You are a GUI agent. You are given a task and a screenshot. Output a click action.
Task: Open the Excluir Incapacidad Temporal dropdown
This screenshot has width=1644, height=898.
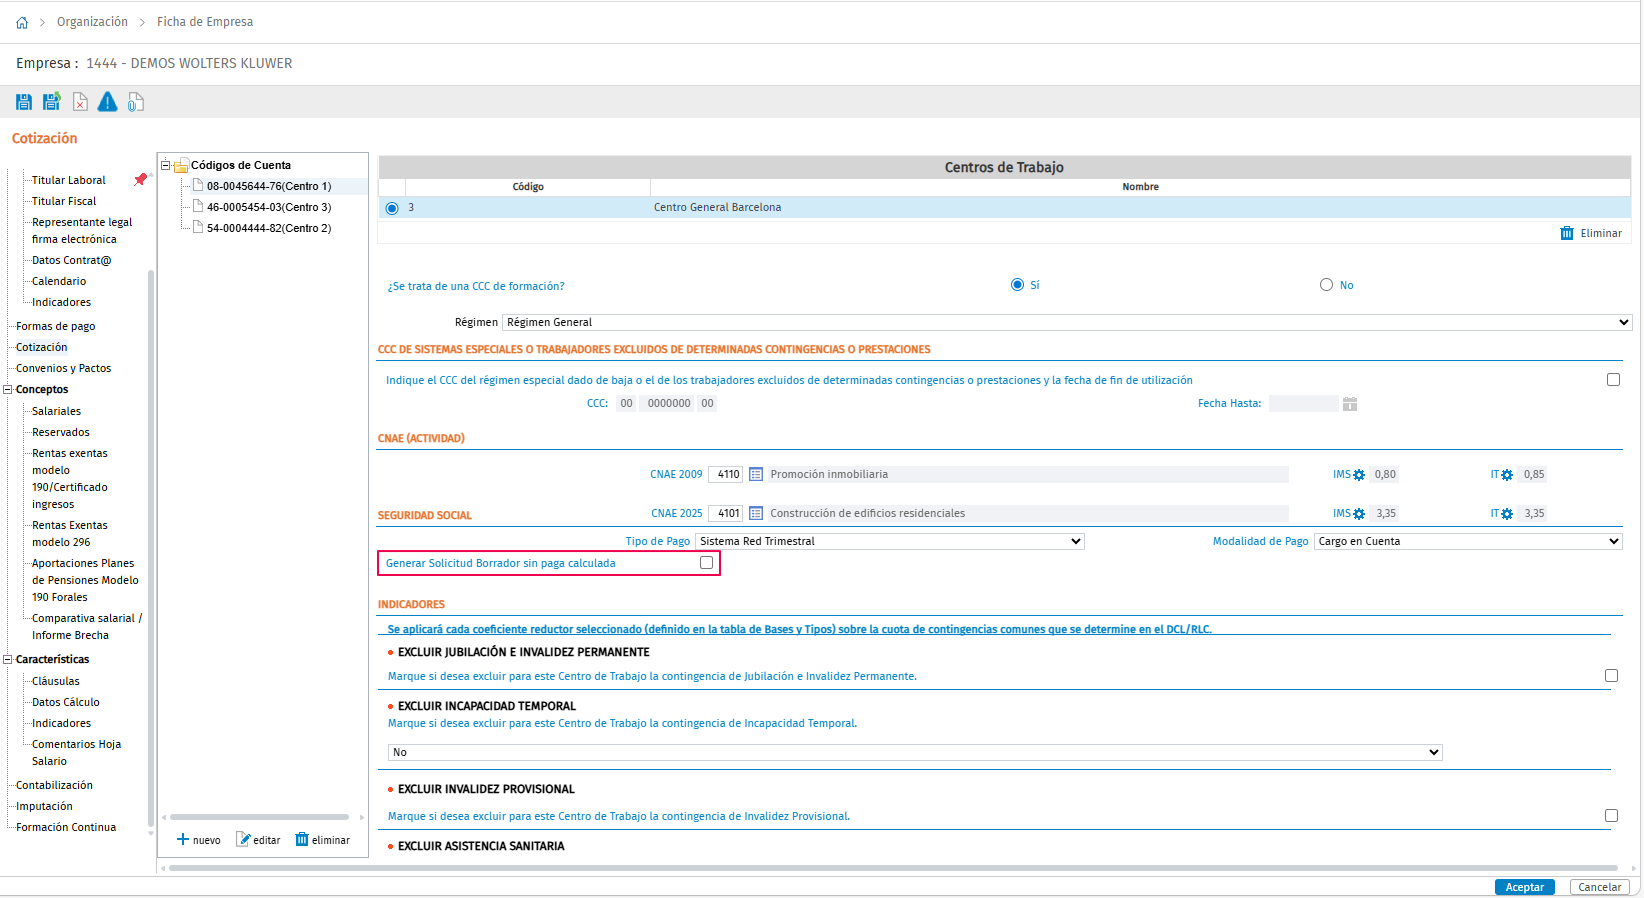pyautogui.click(x=915, y=752)
